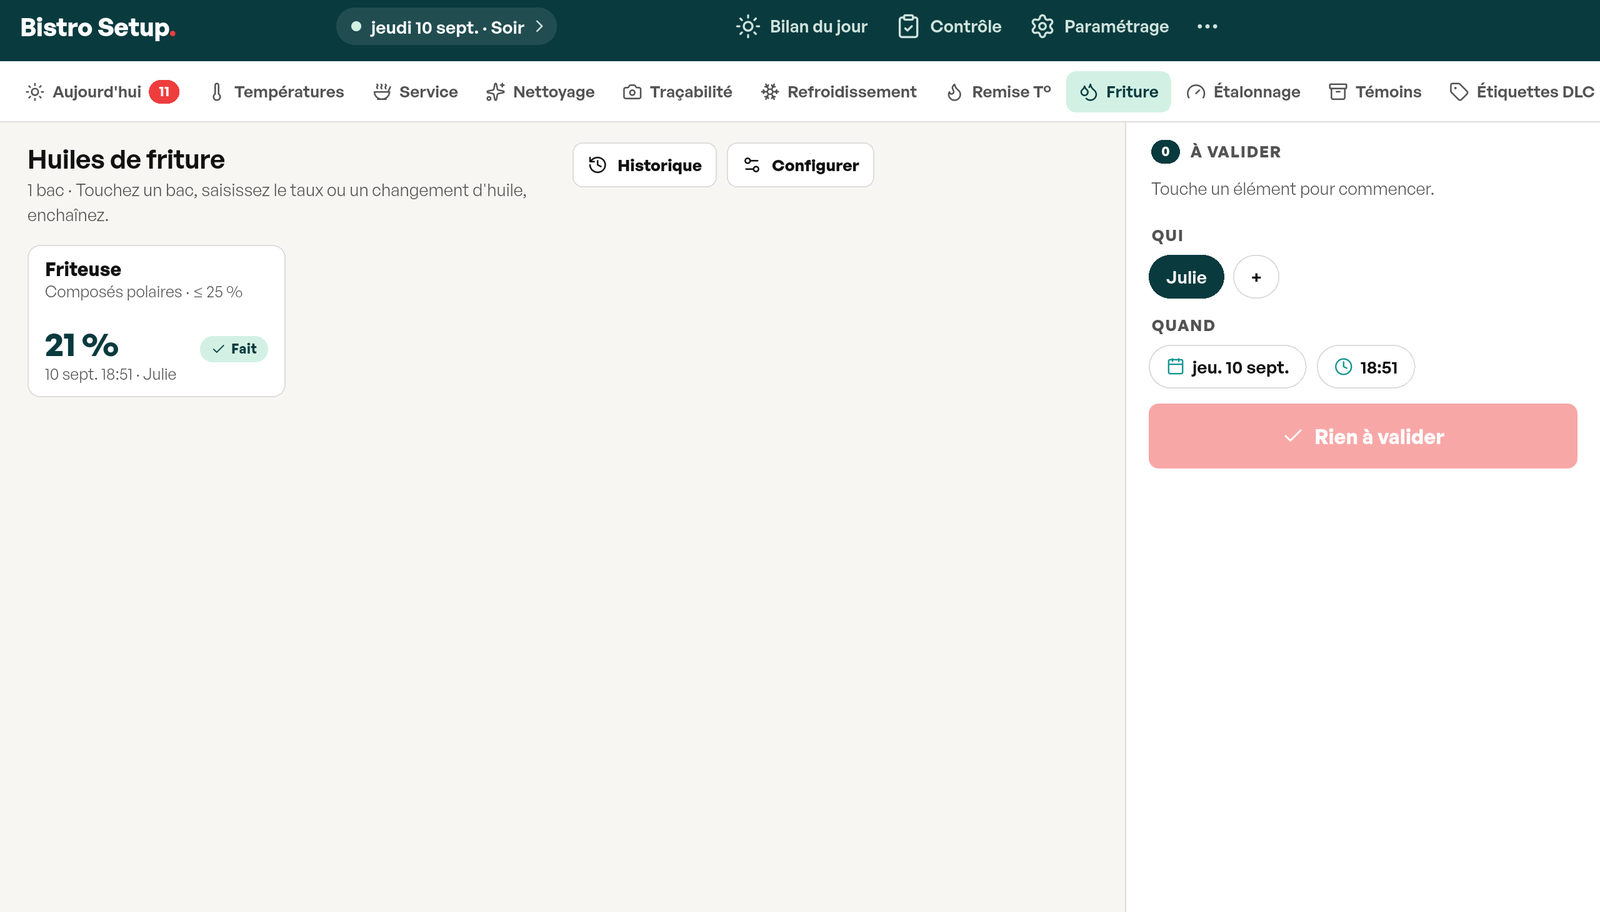
Task: Click the Rien à valider button
Action: (x=1363, y=436)
